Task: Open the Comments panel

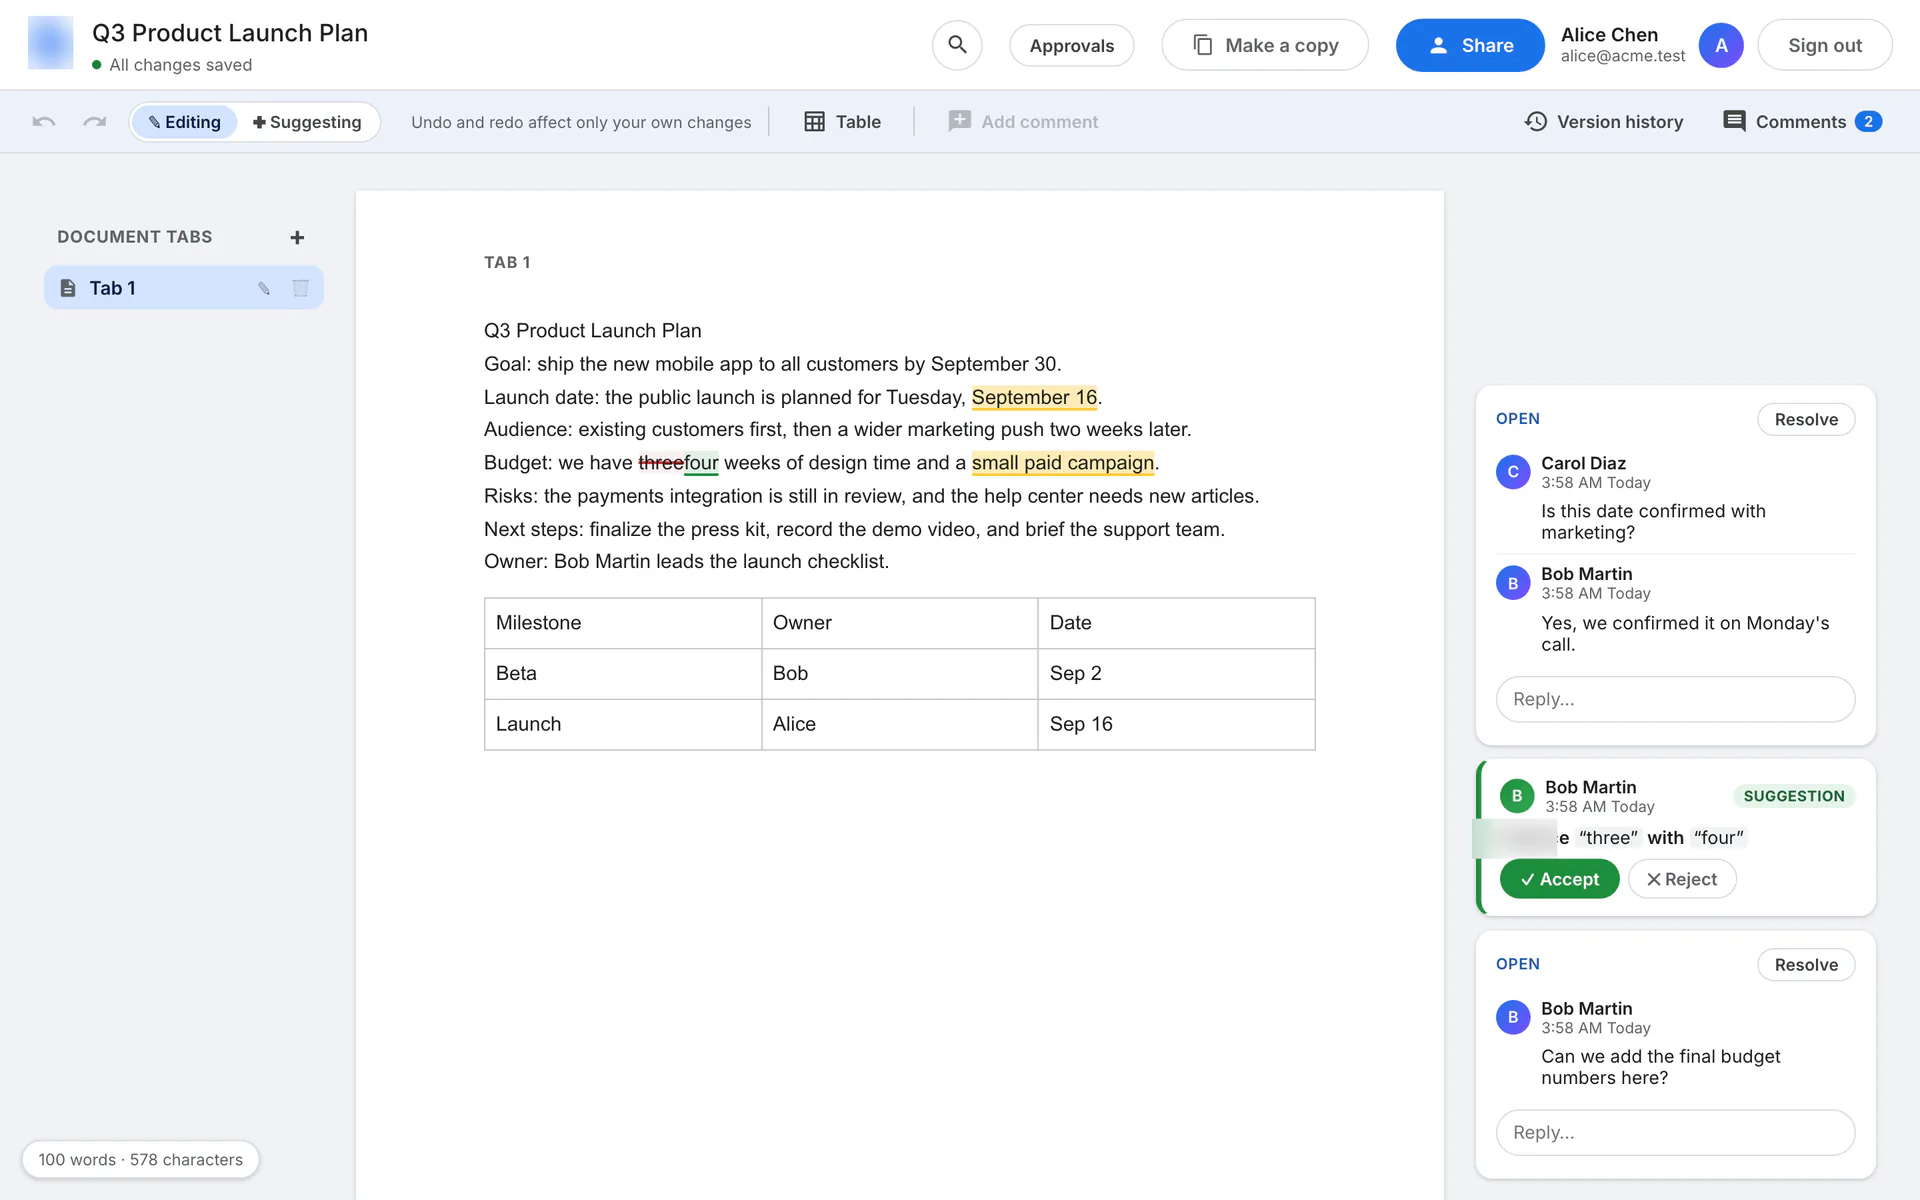Action: coord(1802,122)
